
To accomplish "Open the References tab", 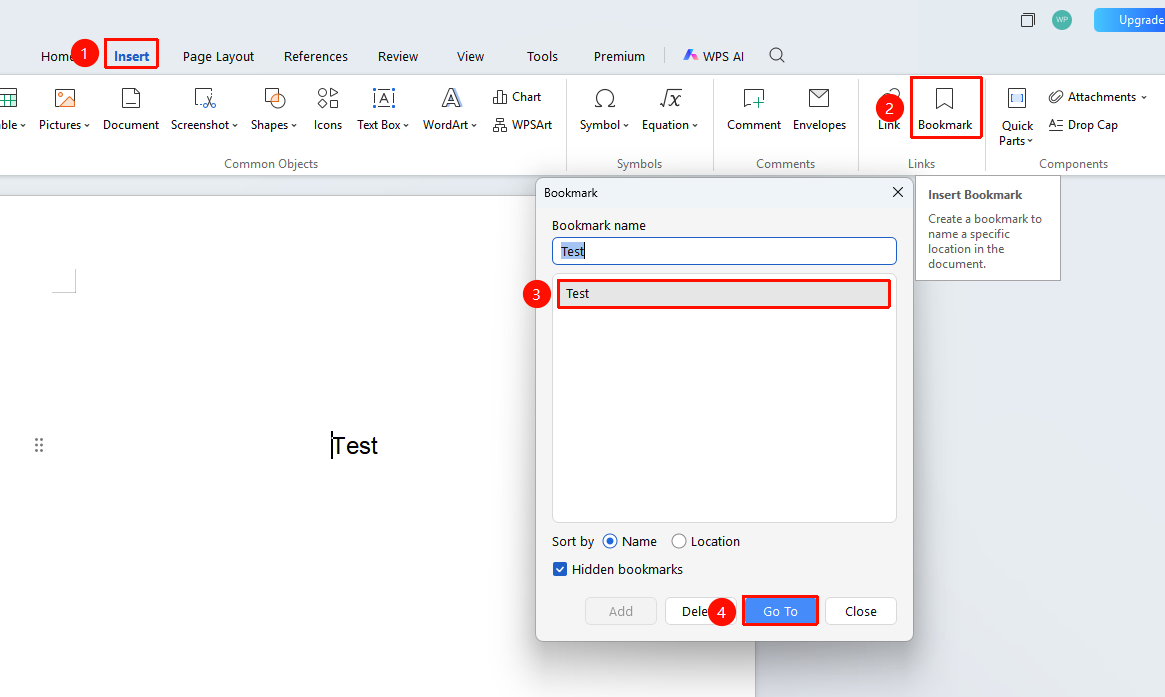I will point(316,56).
